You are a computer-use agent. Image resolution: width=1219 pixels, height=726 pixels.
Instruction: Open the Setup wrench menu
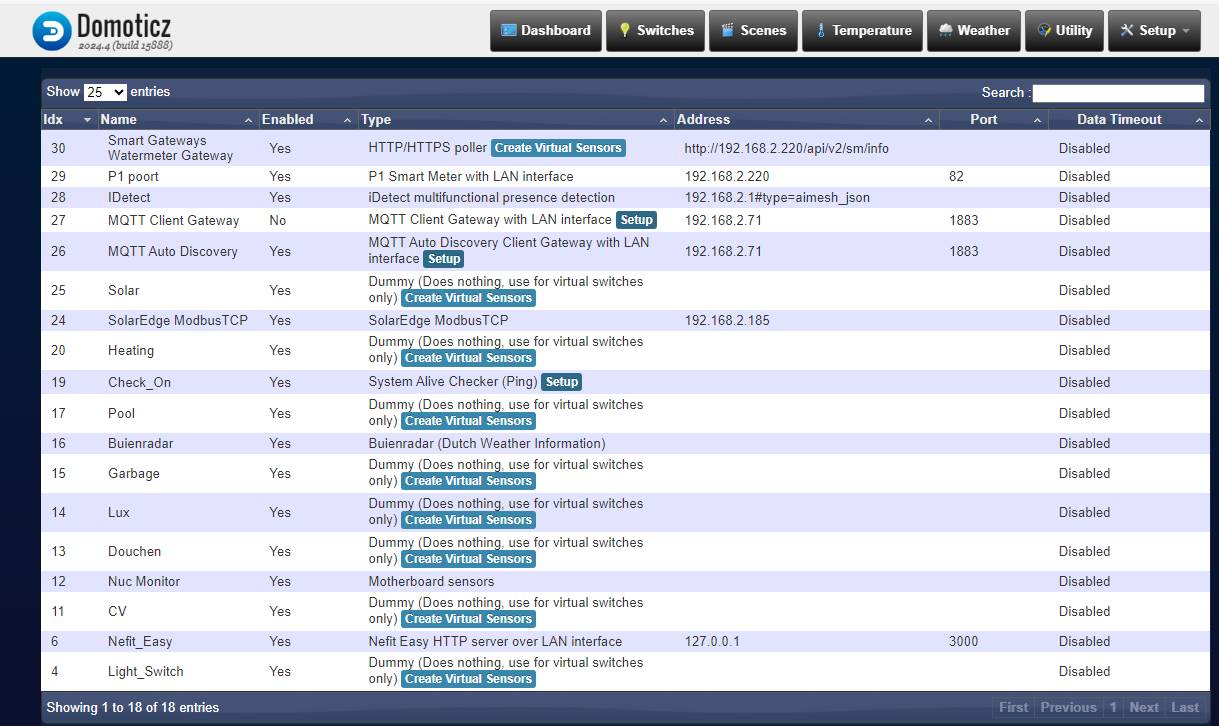click(1127, 31)
